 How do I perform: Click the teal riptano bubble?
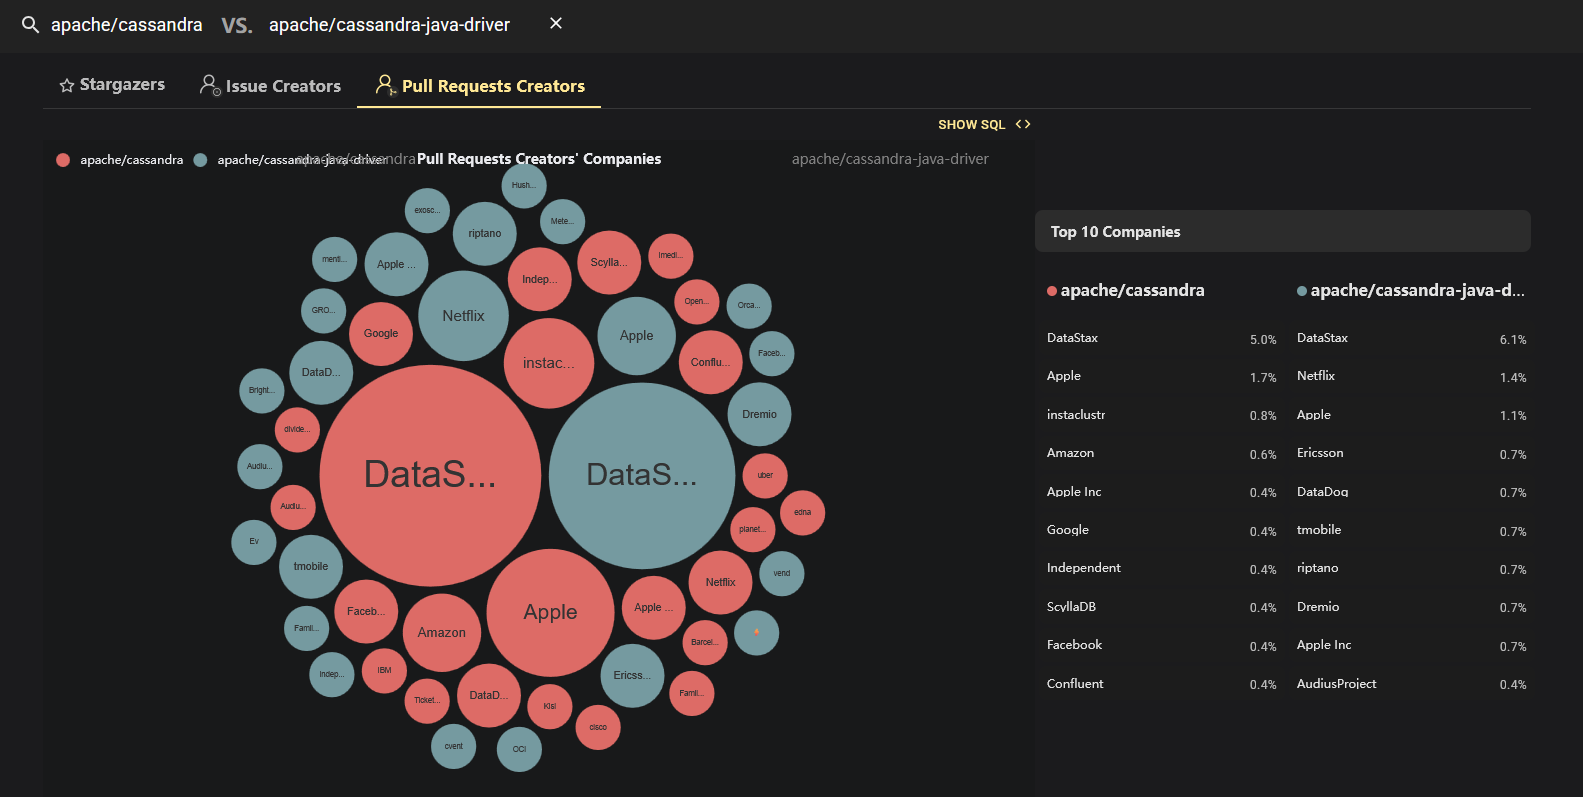485,234
